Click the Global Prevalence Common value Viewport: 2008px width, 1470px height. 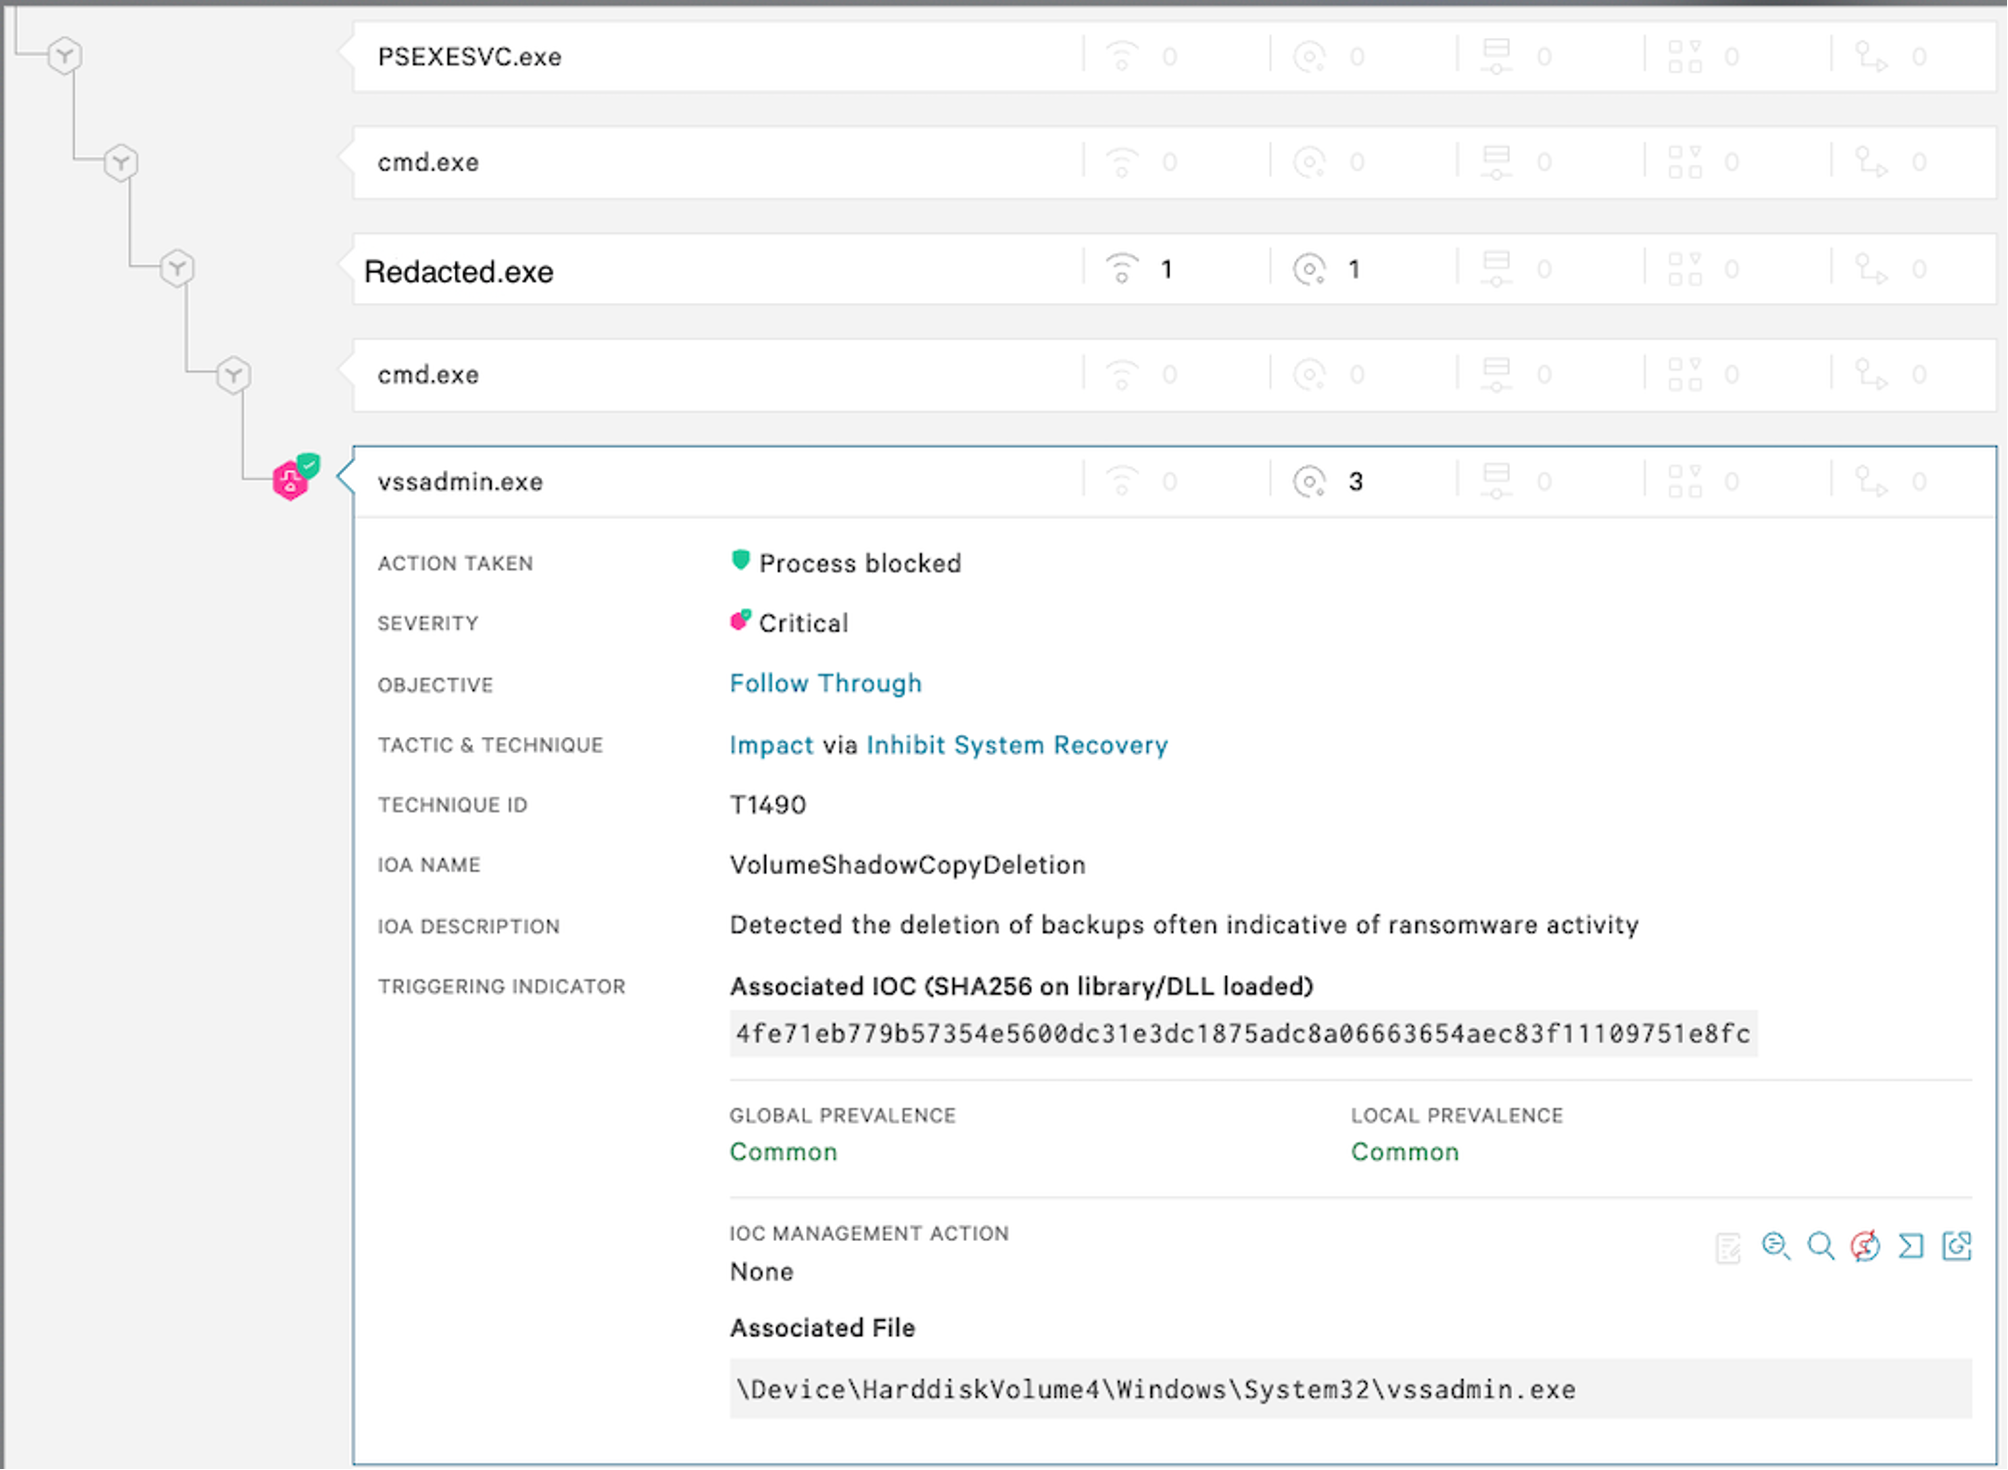click(783, 1152)
